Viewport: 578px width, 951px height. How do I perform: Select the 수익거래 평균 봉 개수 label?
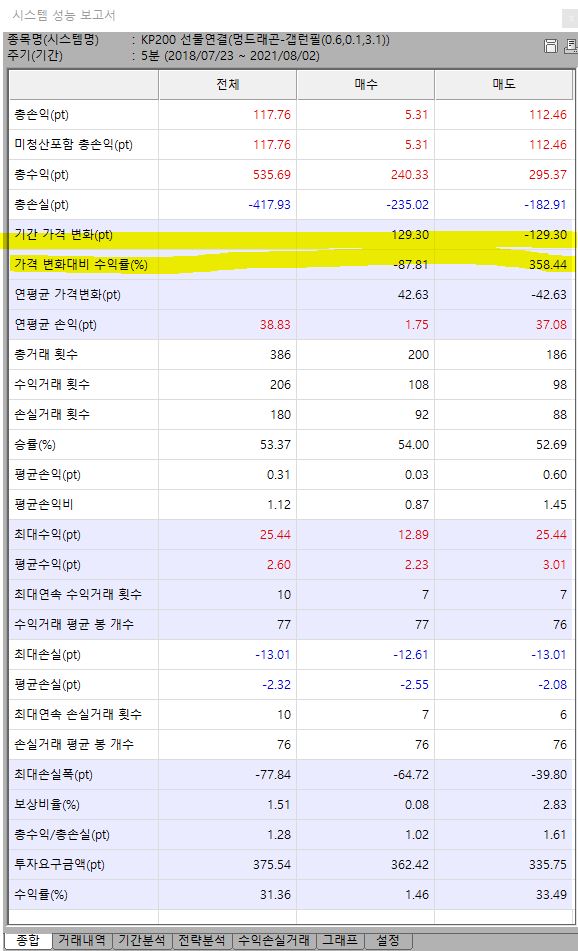pos(74,625)
